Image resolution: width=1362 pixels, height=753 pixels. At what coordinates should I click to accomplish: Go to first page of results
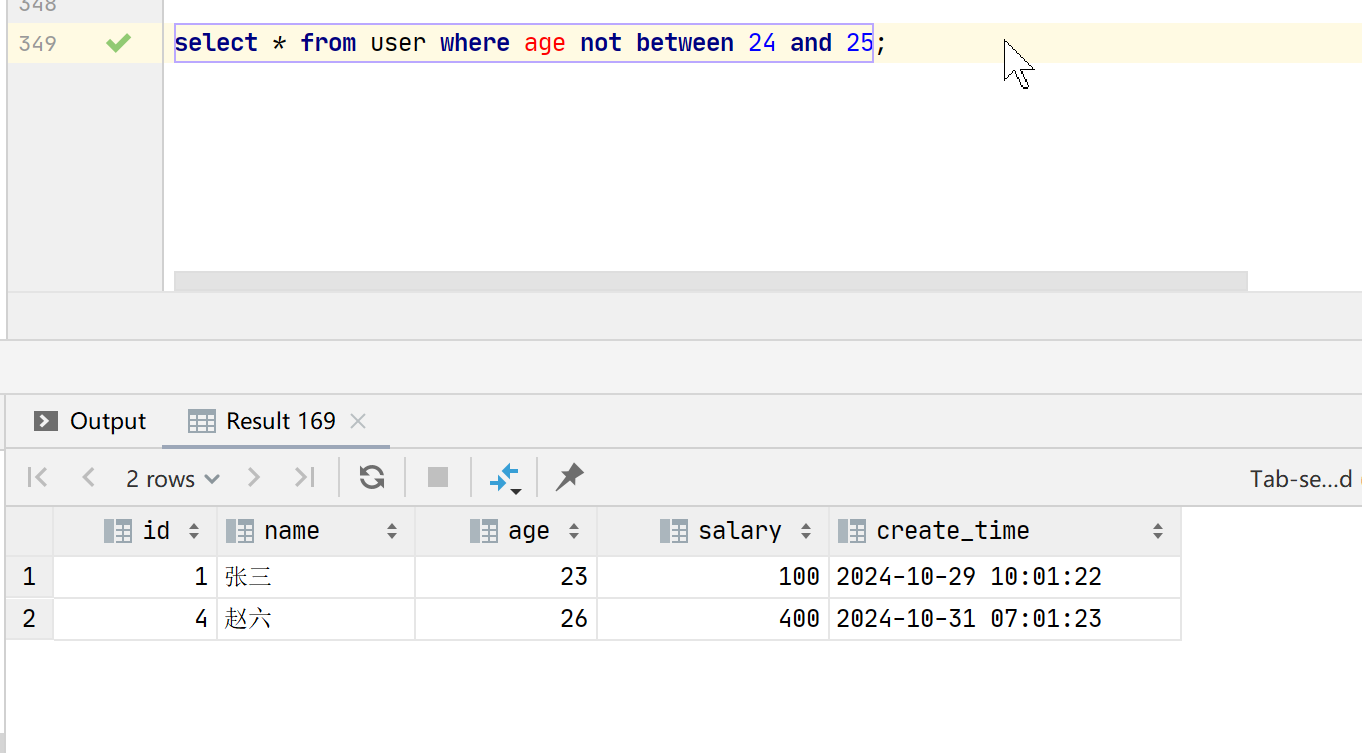[x=37, y=478]
